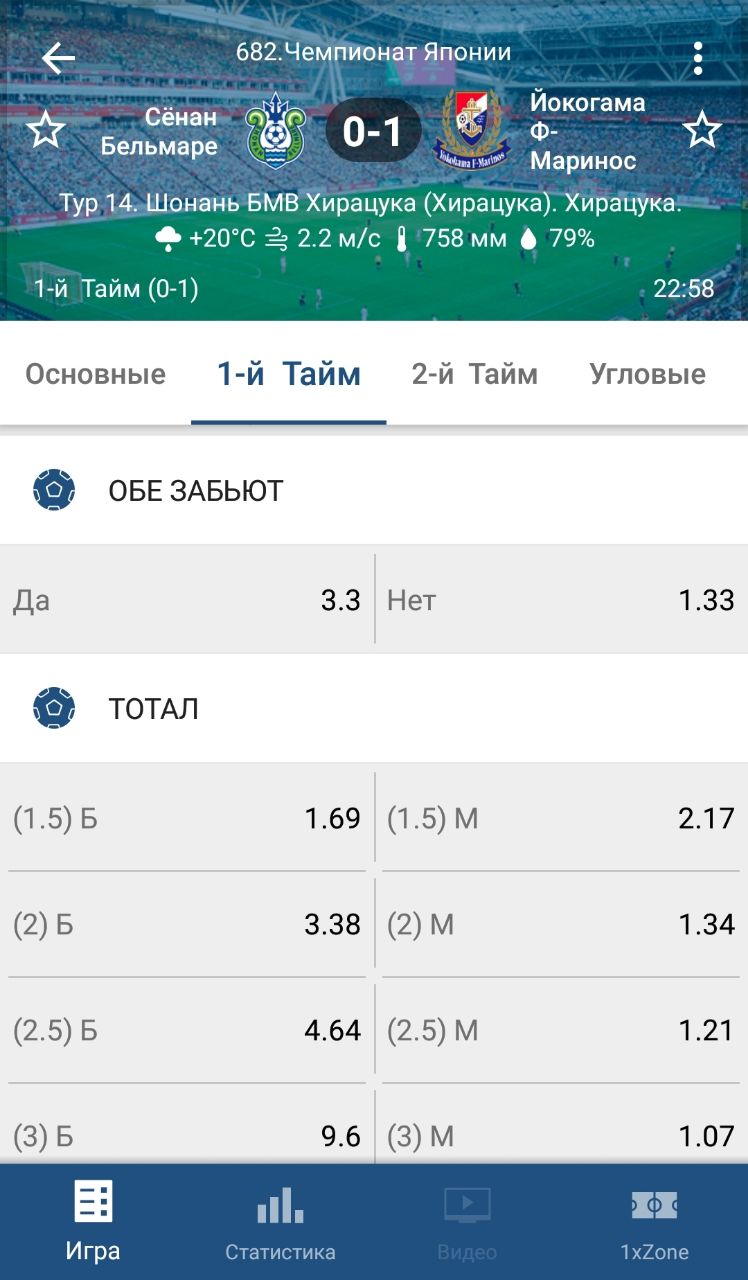Tap the Сёнан Бельмаре team logo

pyautogui.click(x=273, y=131)
